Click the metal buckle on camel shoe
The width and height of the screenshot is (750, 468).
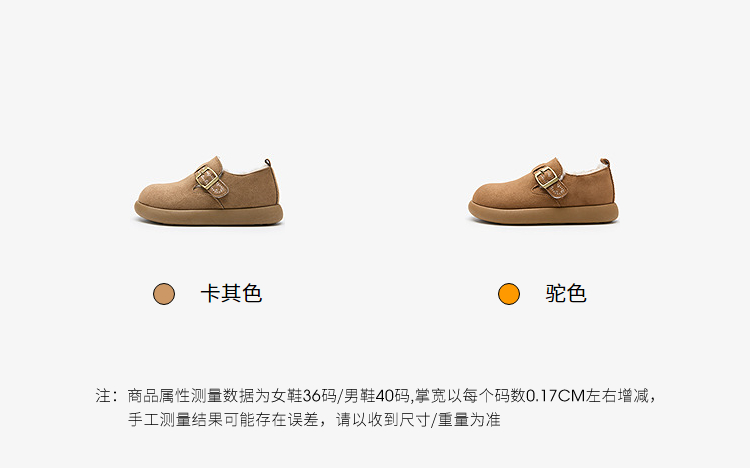[545, 177]
